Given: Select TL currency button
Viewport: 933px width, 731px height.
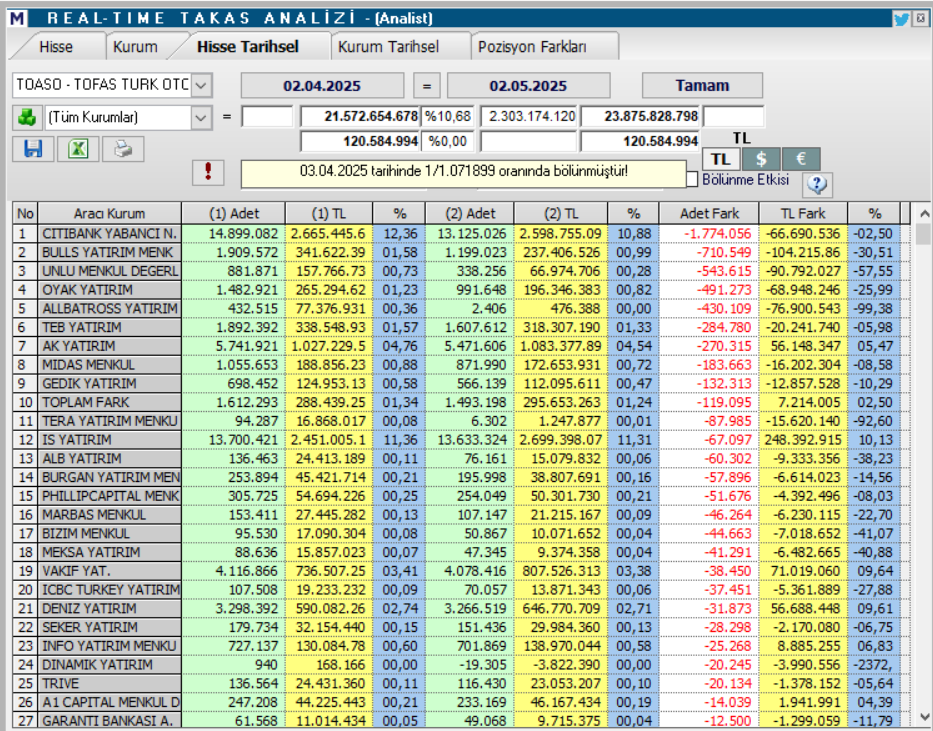Looking at the screenshot, I should coord(721,159).
